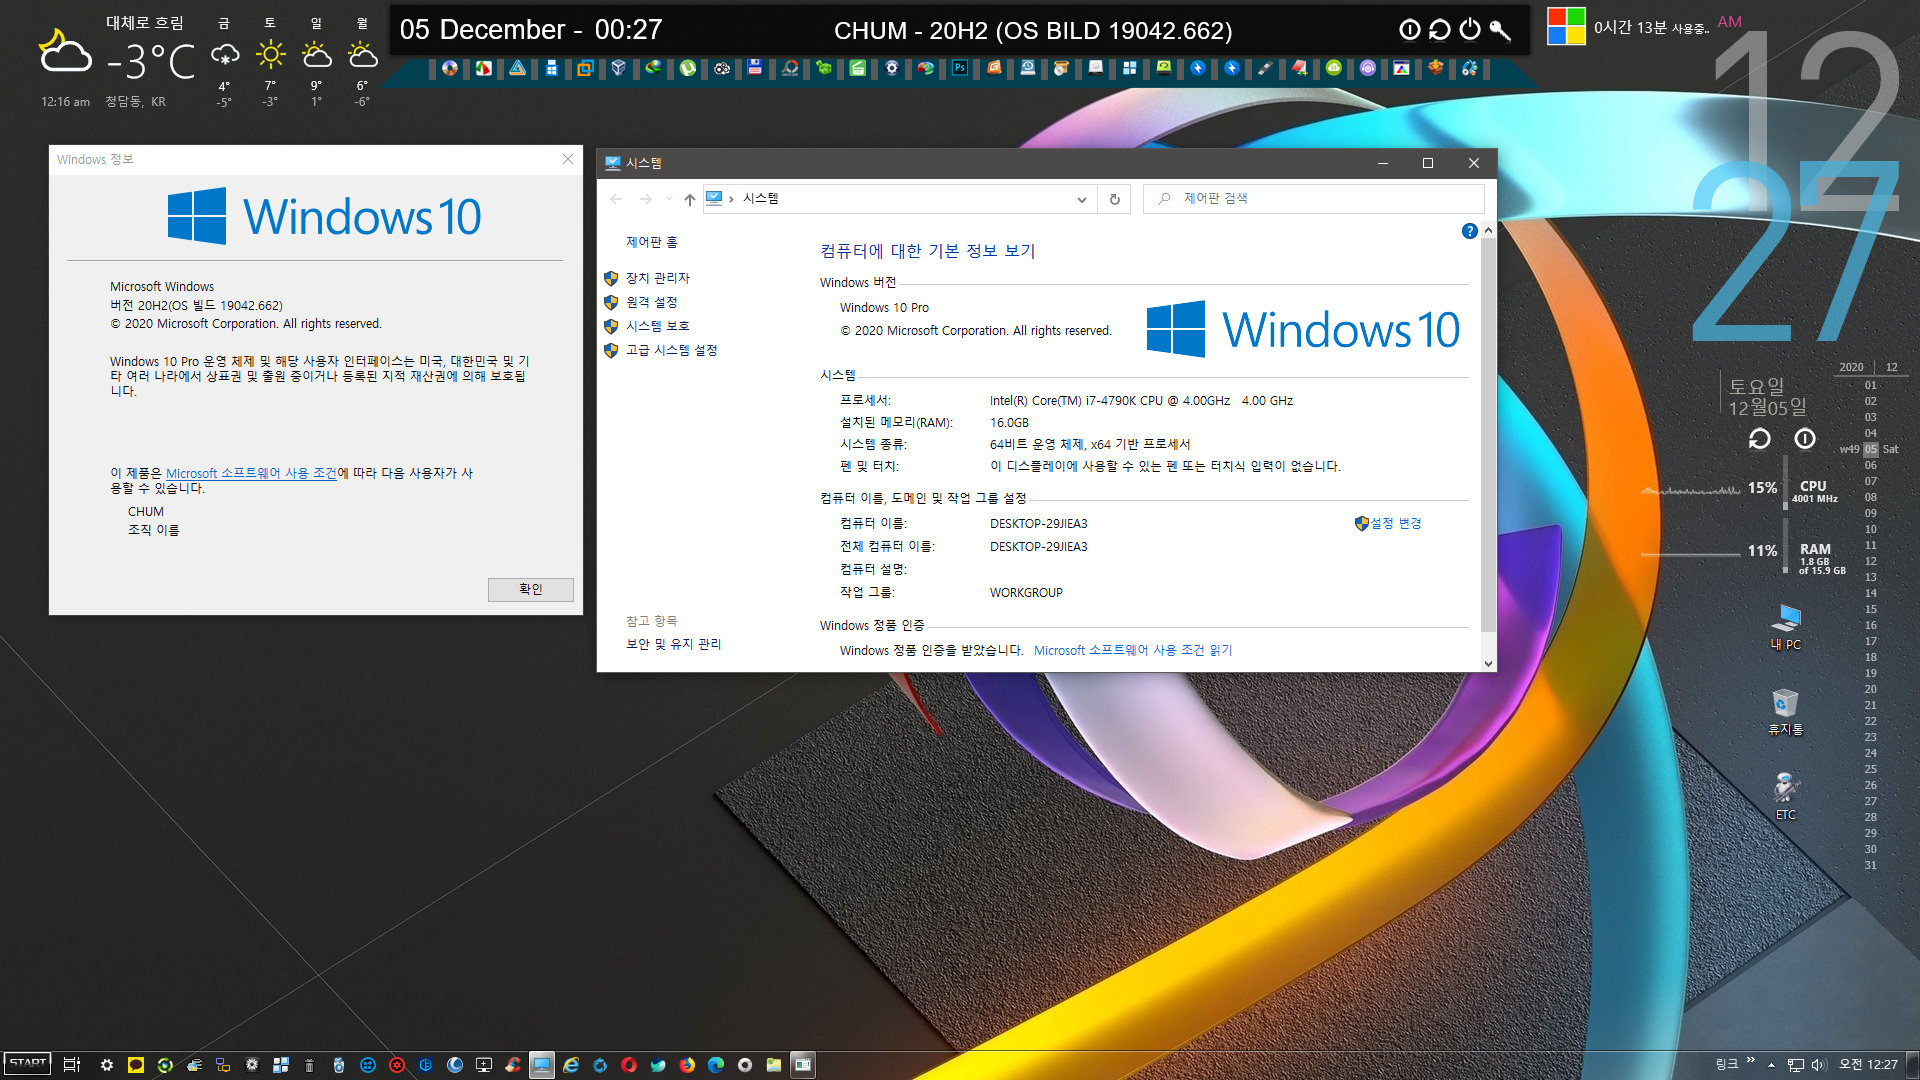
Task: Close the Windows 정보 dialog
Action: coord(568,159)
